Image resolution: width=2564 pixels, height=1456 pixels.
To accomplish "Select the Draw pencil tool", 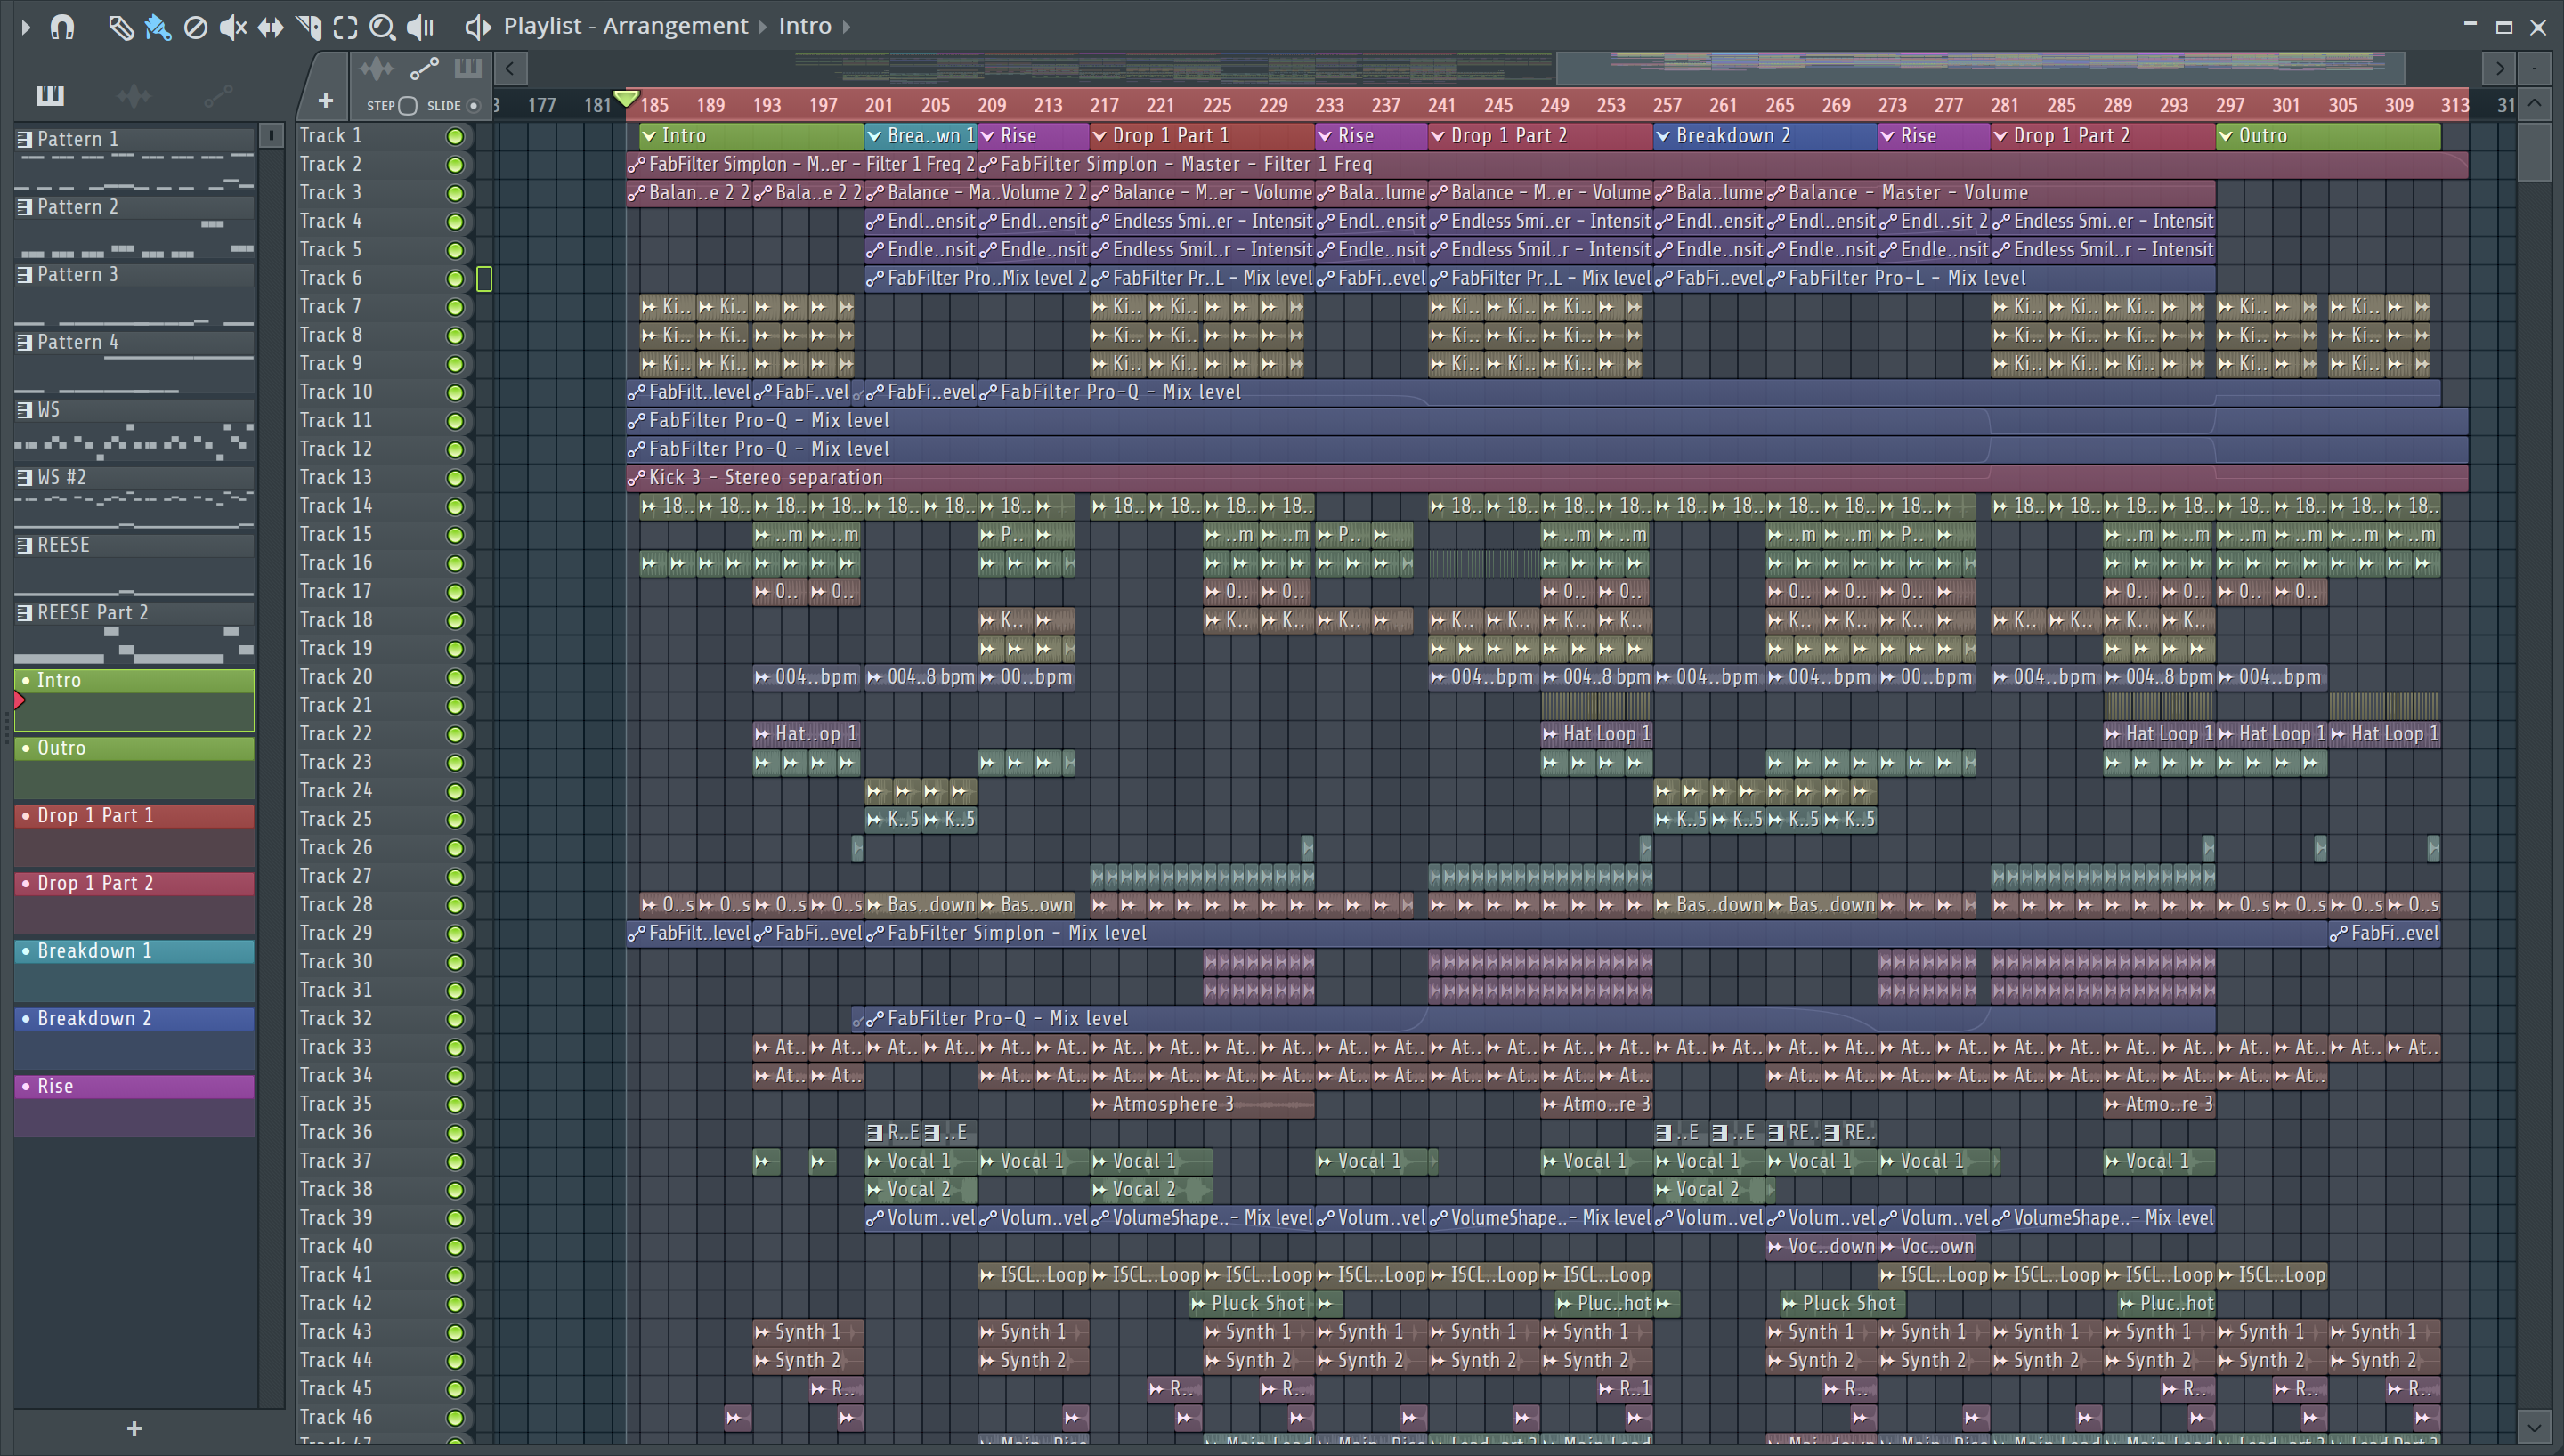I will [120, 27].
